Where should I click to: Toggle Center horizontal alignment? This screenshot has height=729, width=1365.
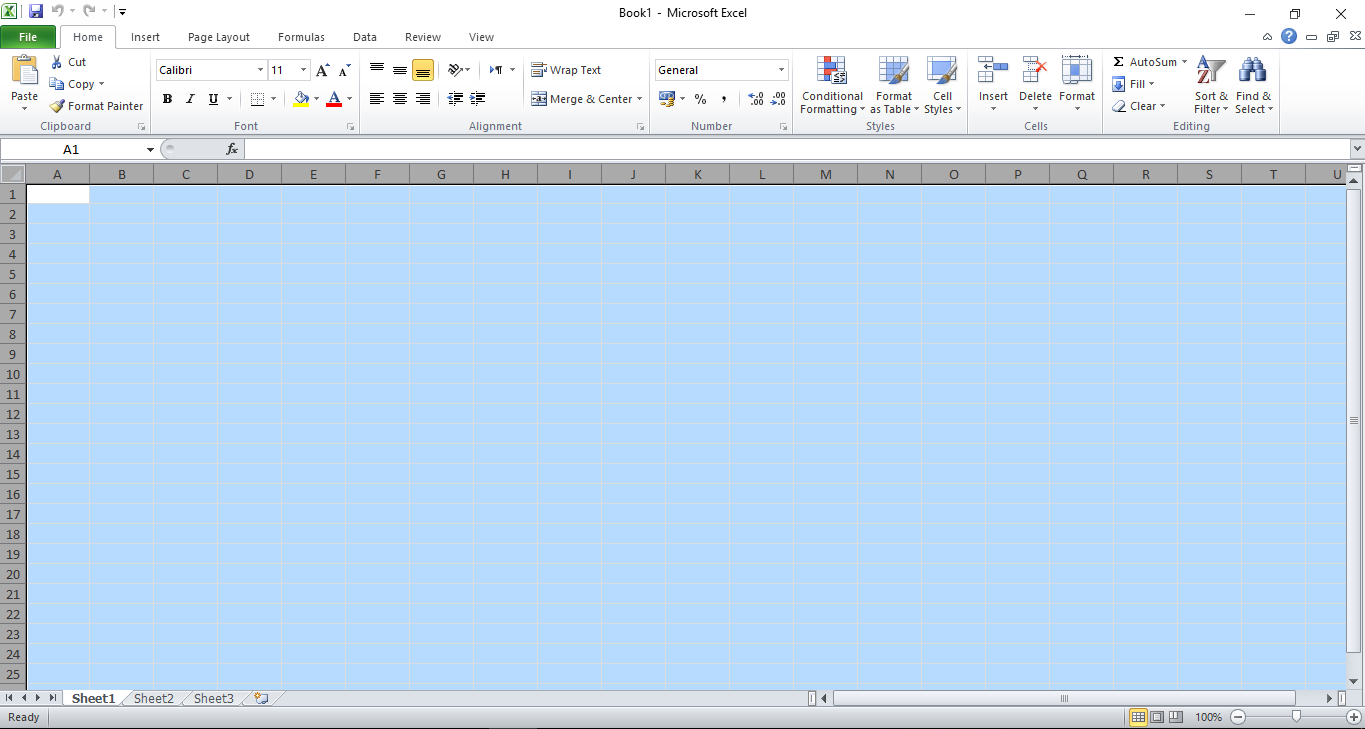399,99
